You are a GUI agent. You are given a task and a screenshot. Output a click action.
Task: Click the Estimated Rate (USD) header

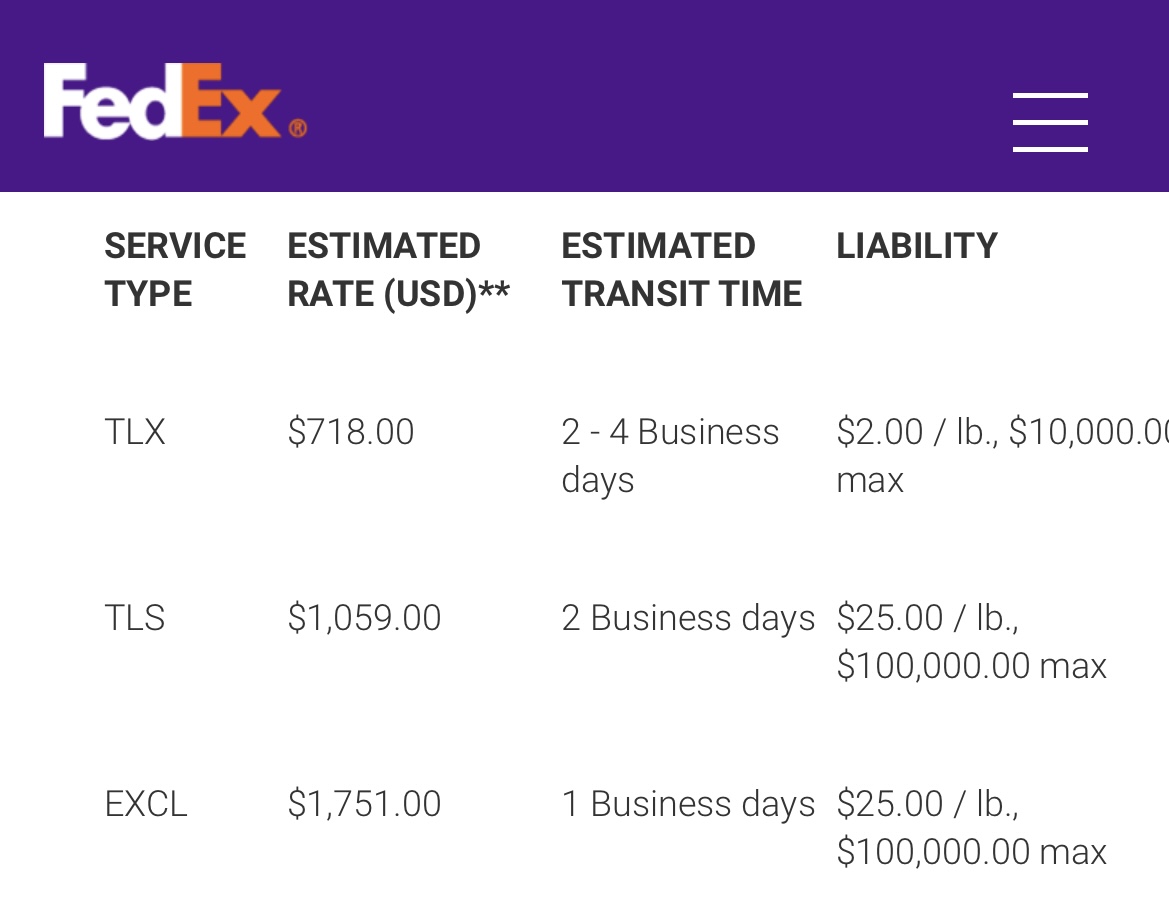pos(398,270)
